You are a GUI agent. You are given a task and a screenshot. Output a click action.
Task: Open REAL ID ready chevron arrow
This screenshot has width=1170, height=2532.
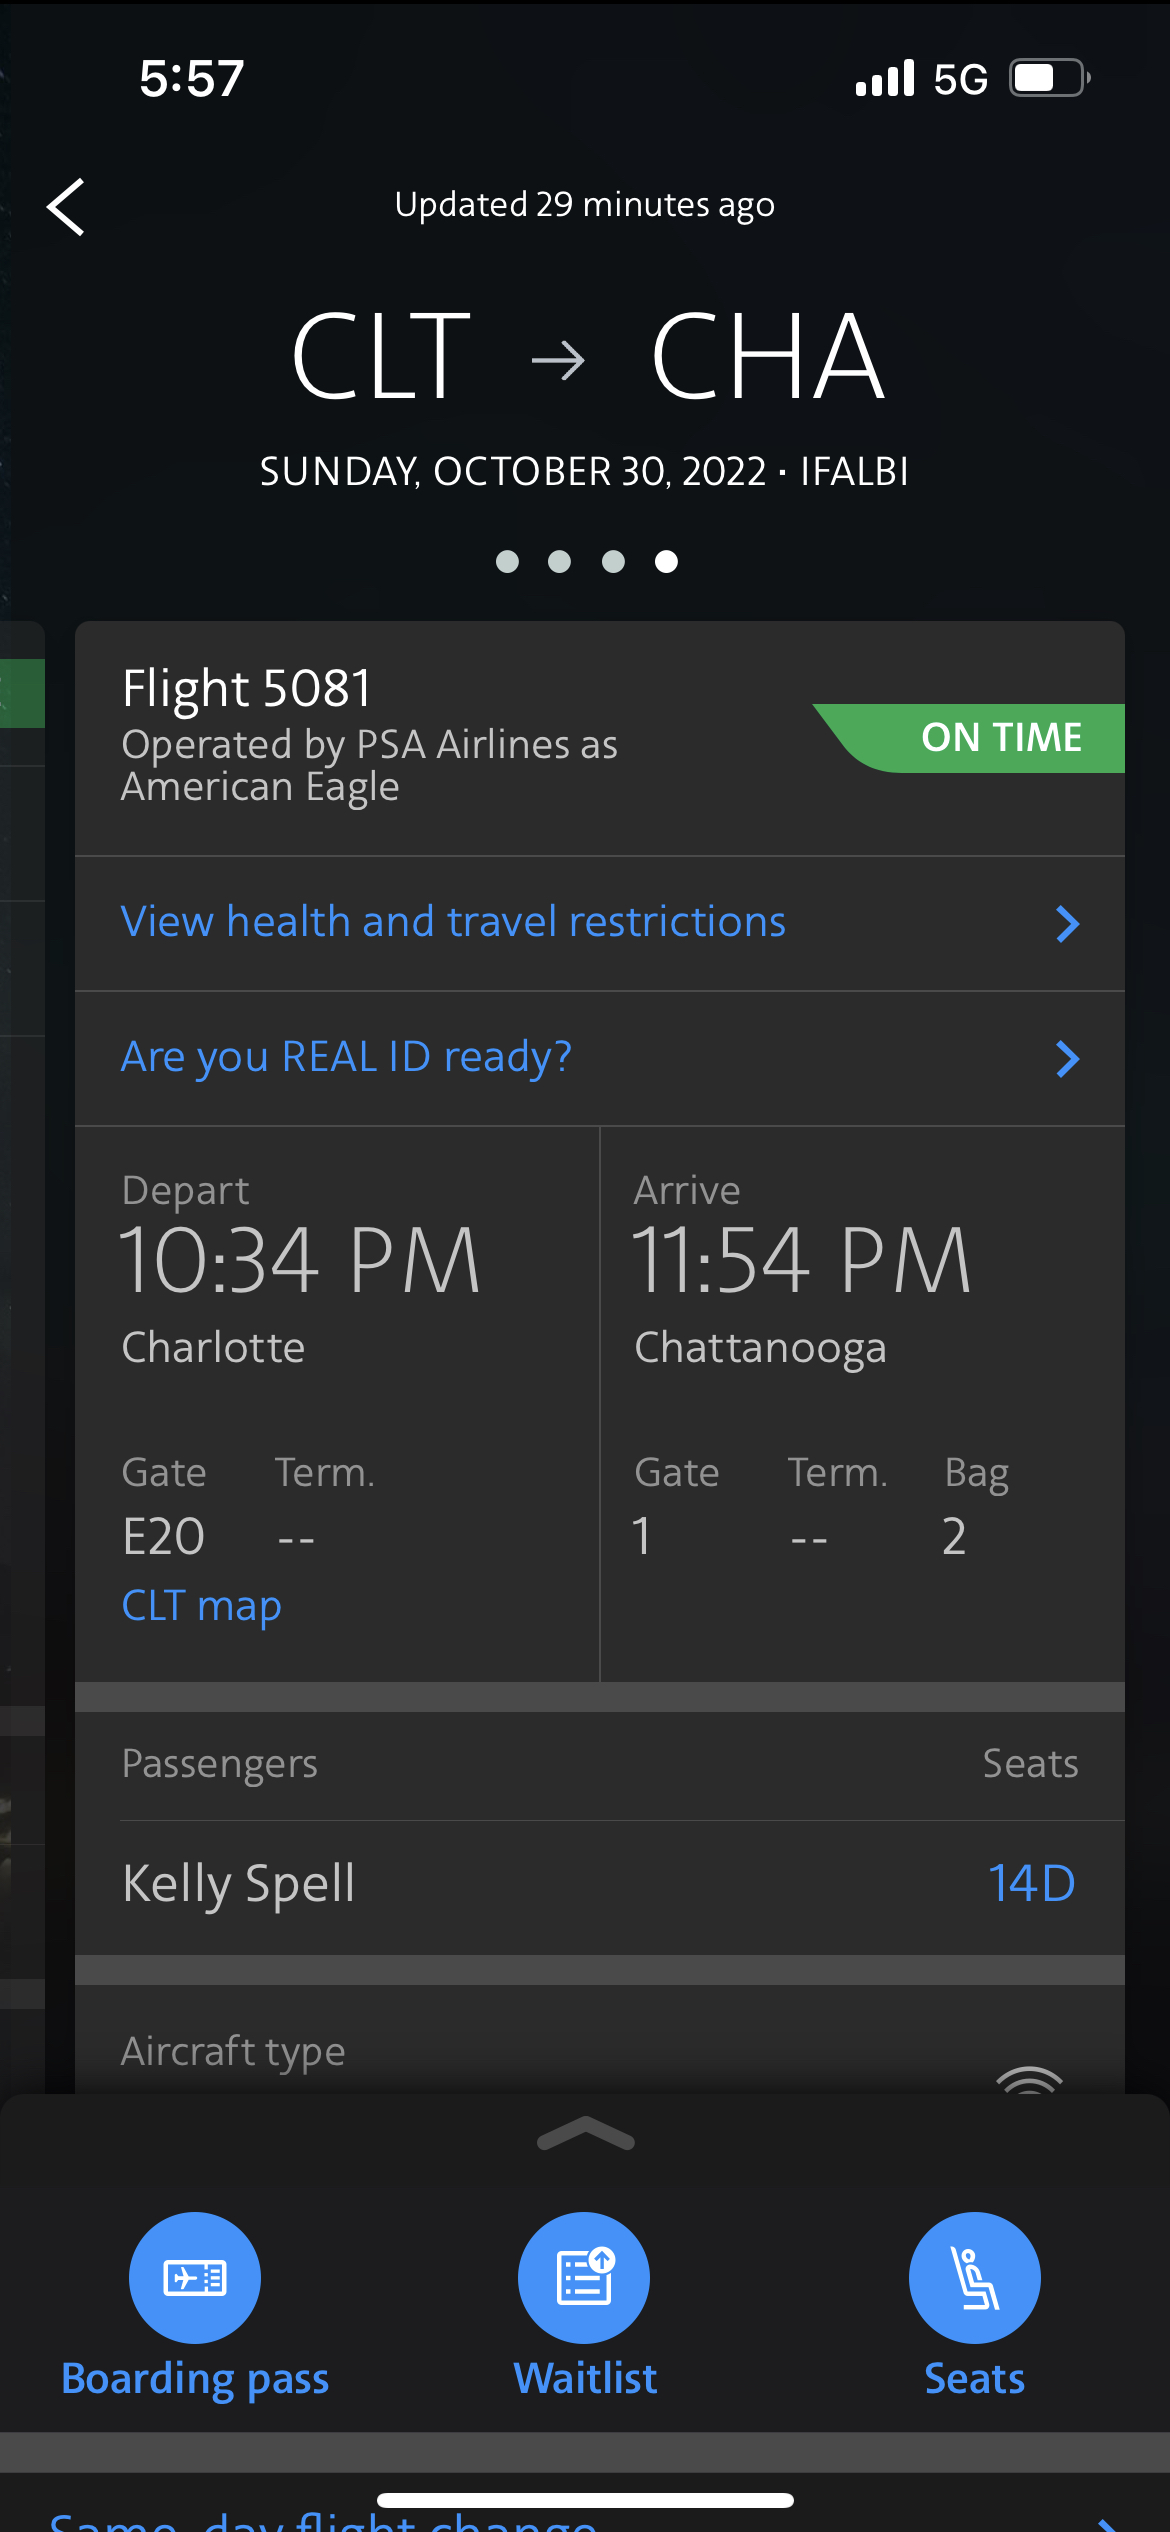[x=1067, y=1059]
